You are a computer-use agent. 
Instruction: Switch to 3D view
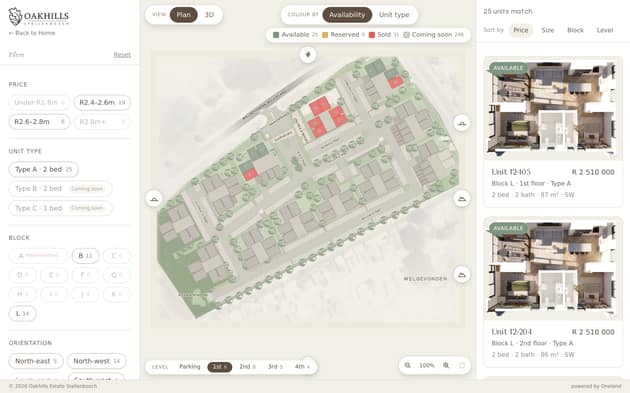209,15
